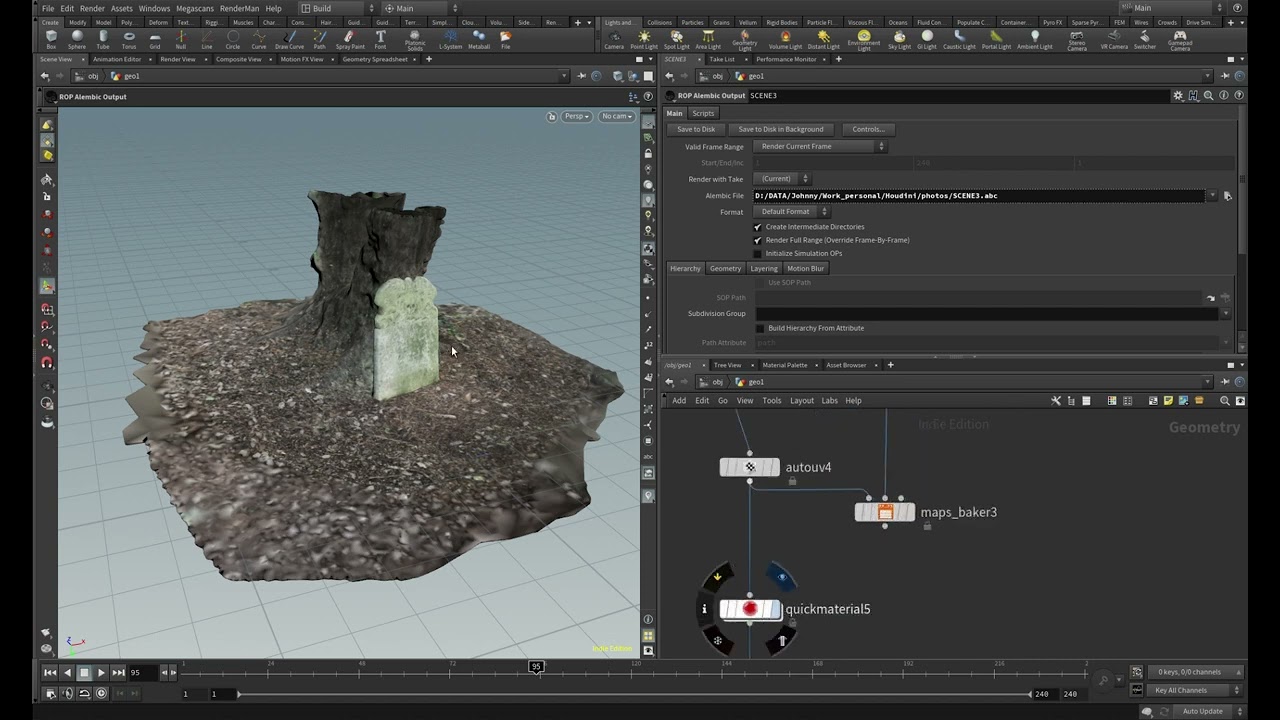Enable Initialize Simulation OPs checkbox

point(758,253)
